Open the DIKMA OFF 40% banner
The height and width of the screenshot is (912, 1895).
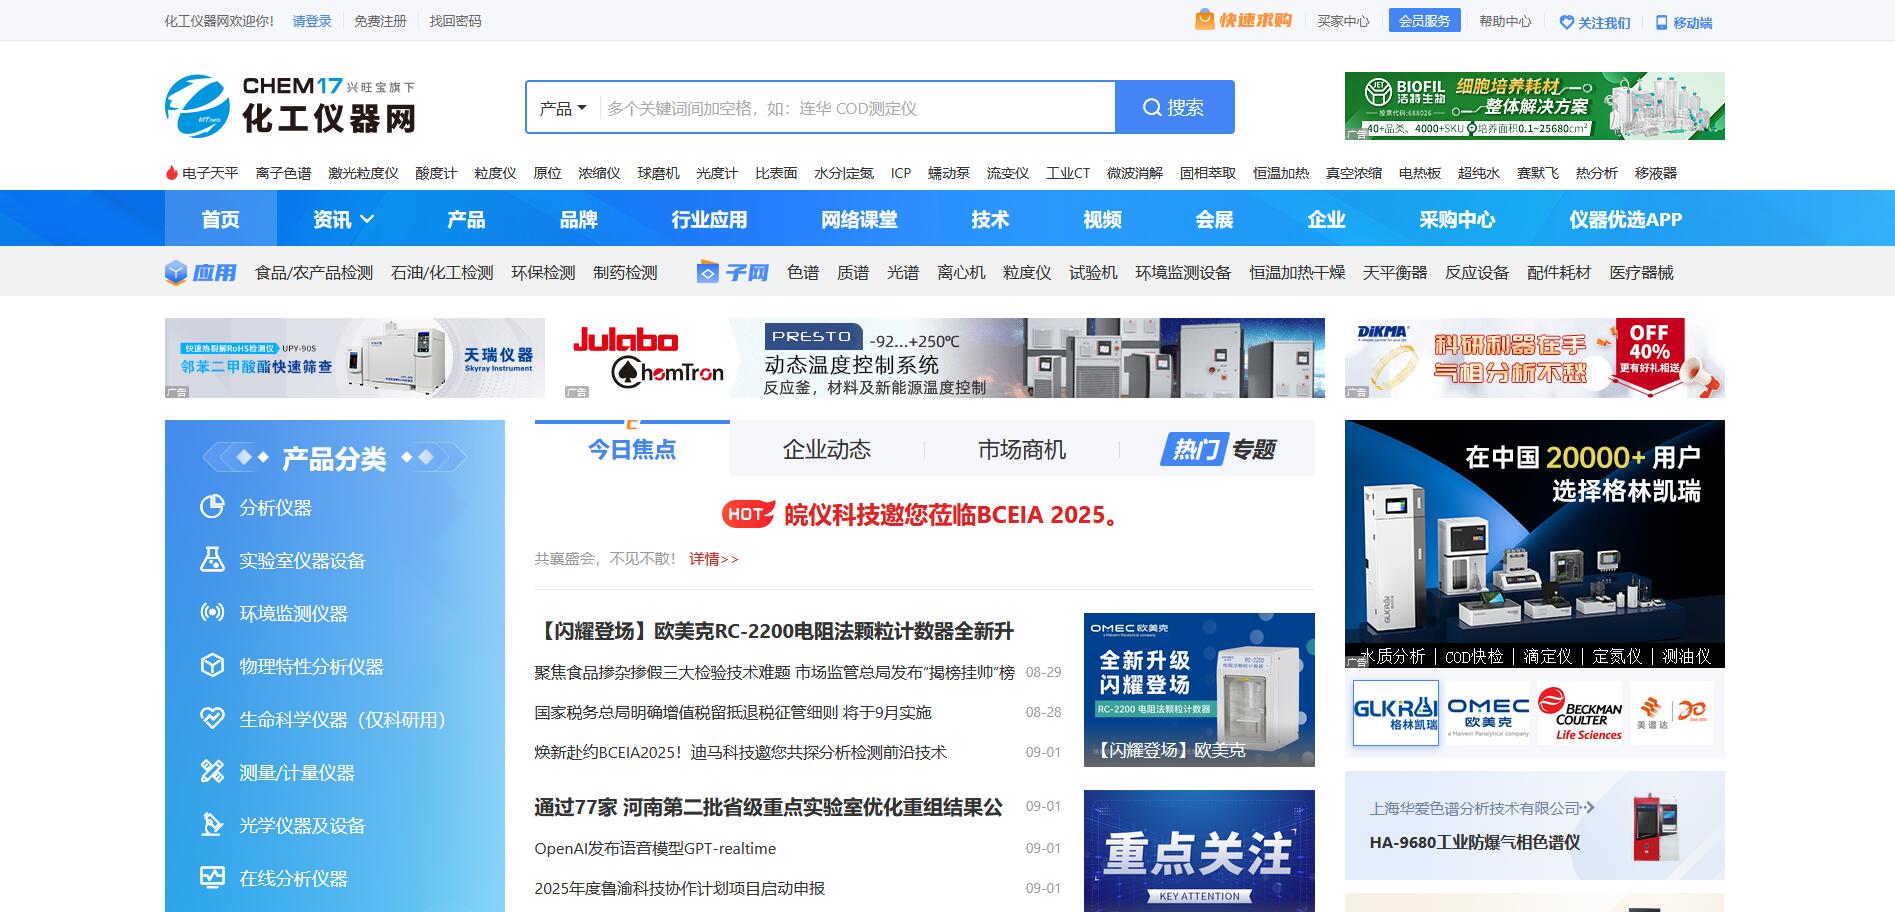(1535, 358)
